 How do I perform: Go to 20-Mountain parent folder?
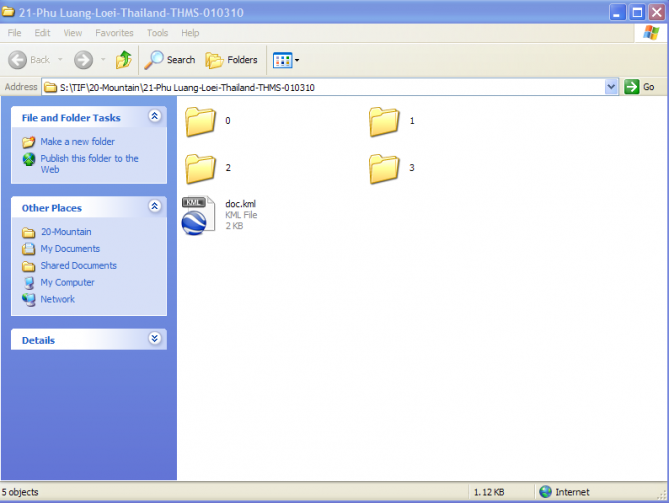click(66, 232)
